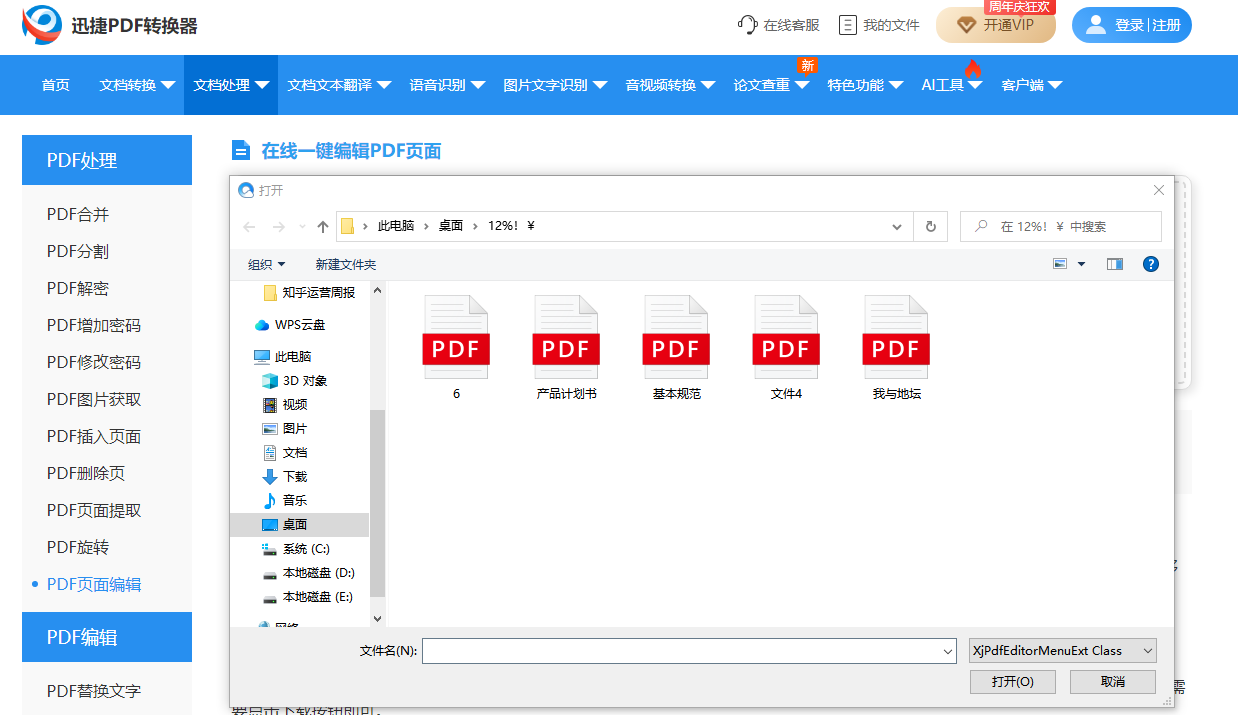Viewport: 1238px width, 715px height.
Task: Open 文档文本翻译 menu
Action: (339, 85)
